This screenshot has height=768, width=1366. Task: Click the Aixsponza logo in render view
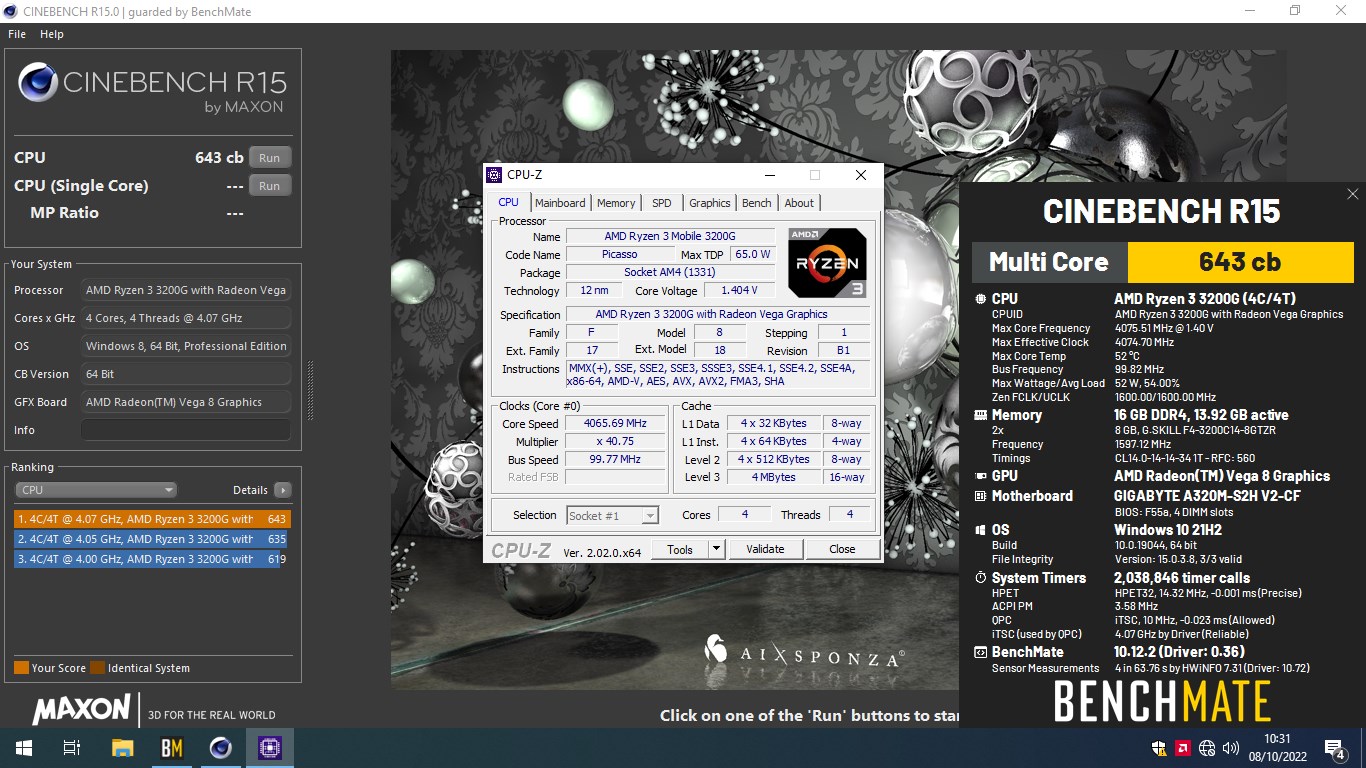tap(805, 653)
